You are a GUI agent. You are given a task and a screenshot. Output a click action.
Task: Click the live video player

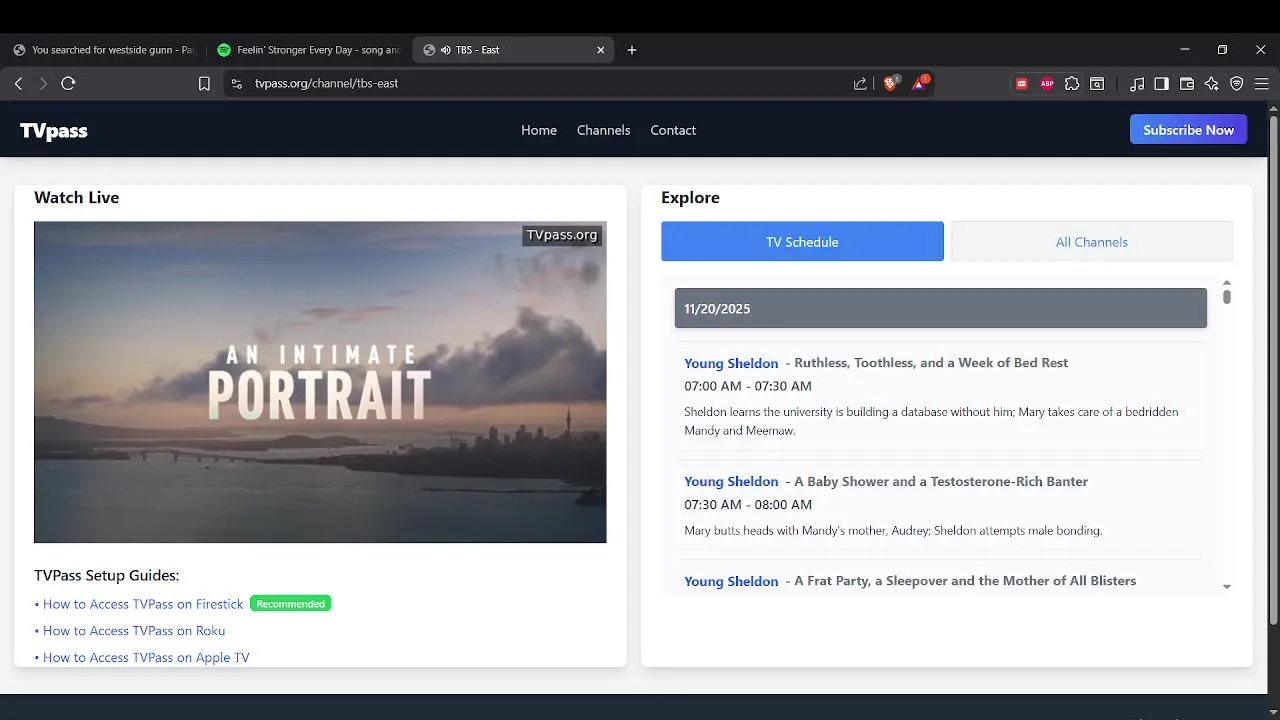(x=320, y=382)
